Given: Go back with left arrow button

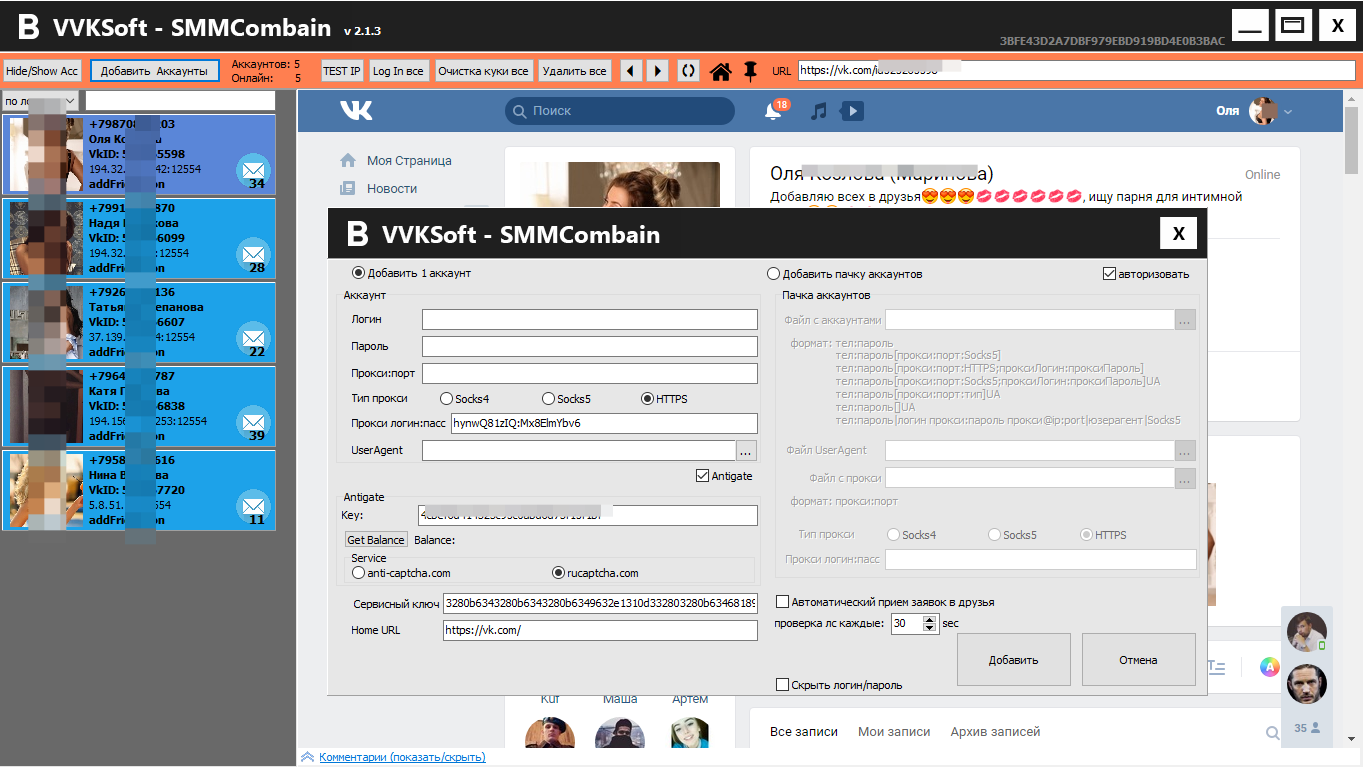Looking at the screenshot, I should [630, 71].
